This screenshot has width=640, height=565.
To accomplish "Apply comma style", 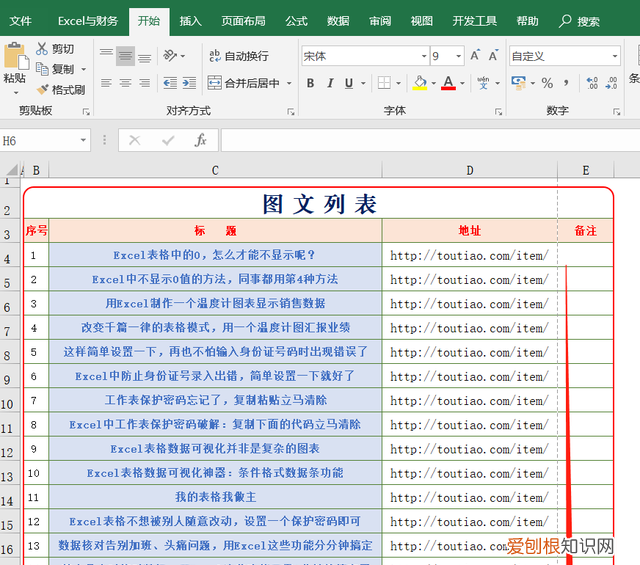I will pos(566,83).
